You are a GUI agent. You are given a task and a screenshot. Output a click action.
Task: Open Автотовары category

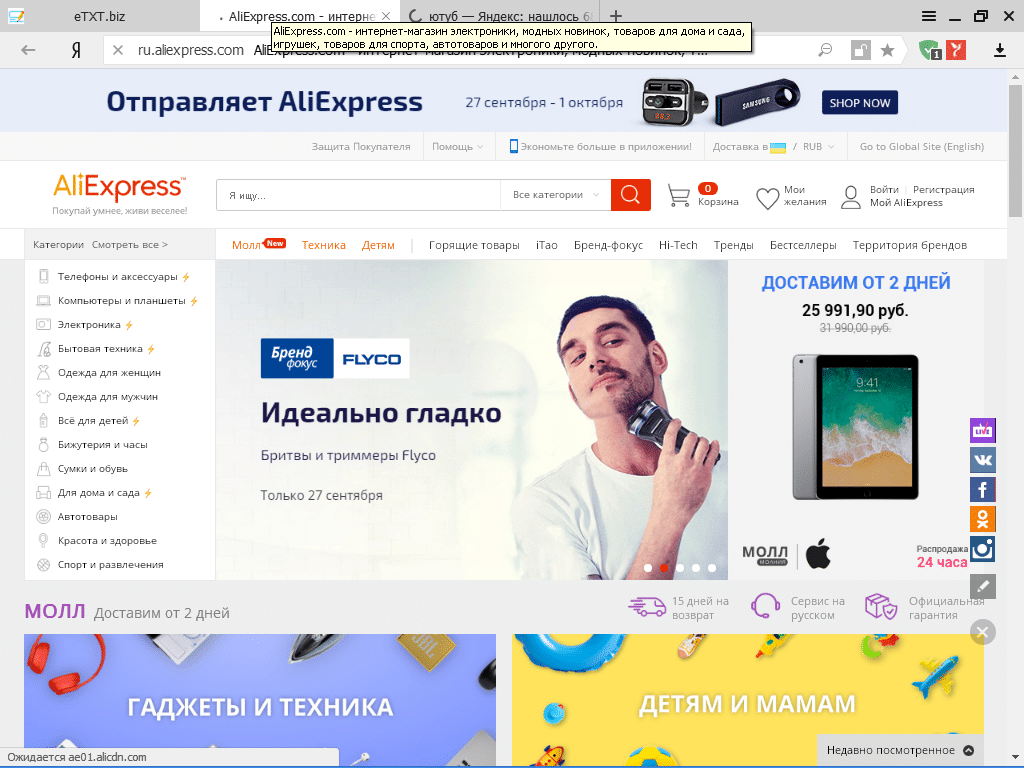[x=88, y=517]
